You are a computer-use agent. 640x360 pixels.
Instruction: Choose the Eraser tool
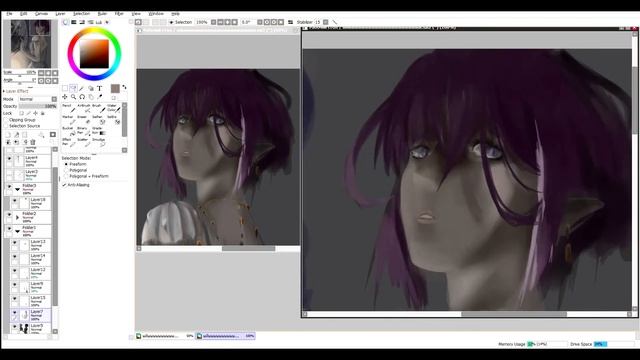(84, 120)
